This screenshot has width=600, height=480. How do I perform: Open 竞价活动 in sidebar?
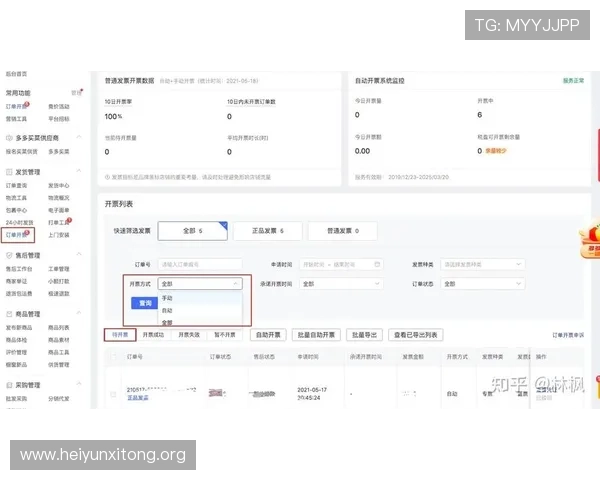pos(59,106)
